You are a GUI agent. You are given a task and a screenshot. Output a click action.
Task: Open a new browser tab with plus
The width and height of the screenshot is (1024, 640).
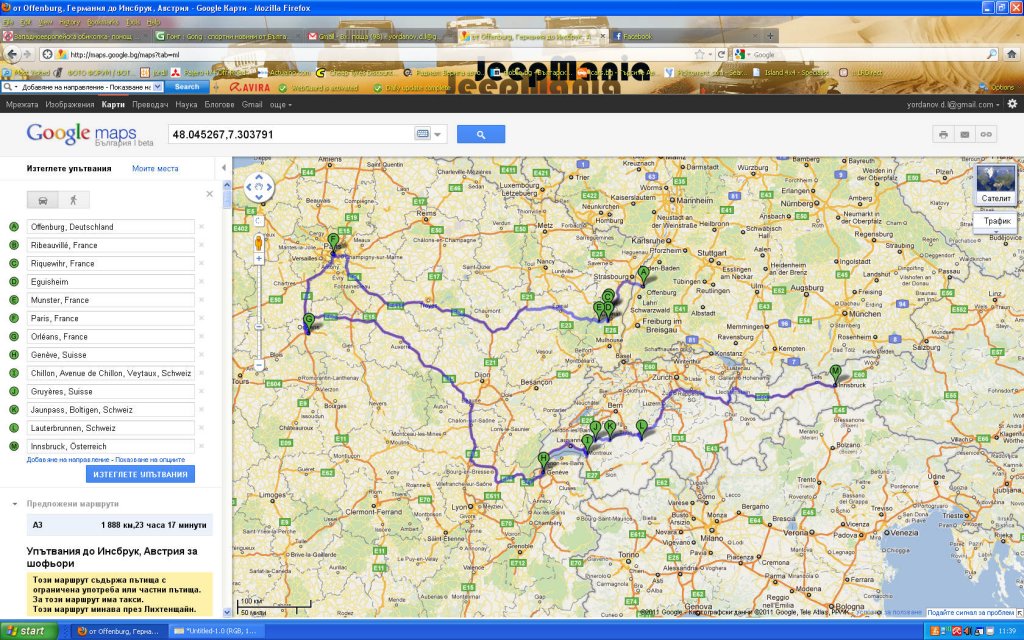[770, 37]
